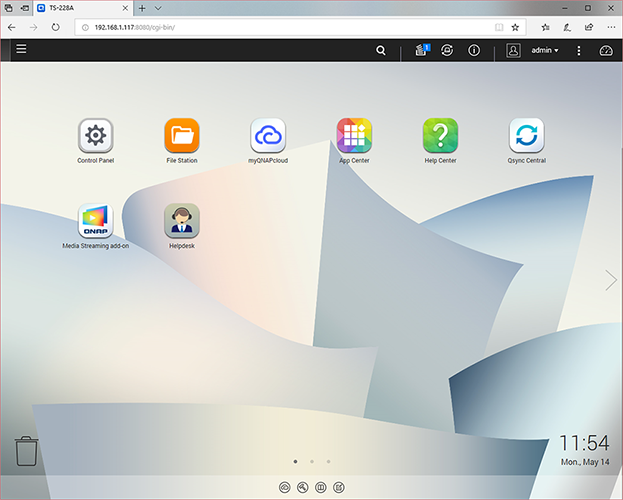Open event notifications info icon
Screen dimensions: 623x500
tap(474, 50)
